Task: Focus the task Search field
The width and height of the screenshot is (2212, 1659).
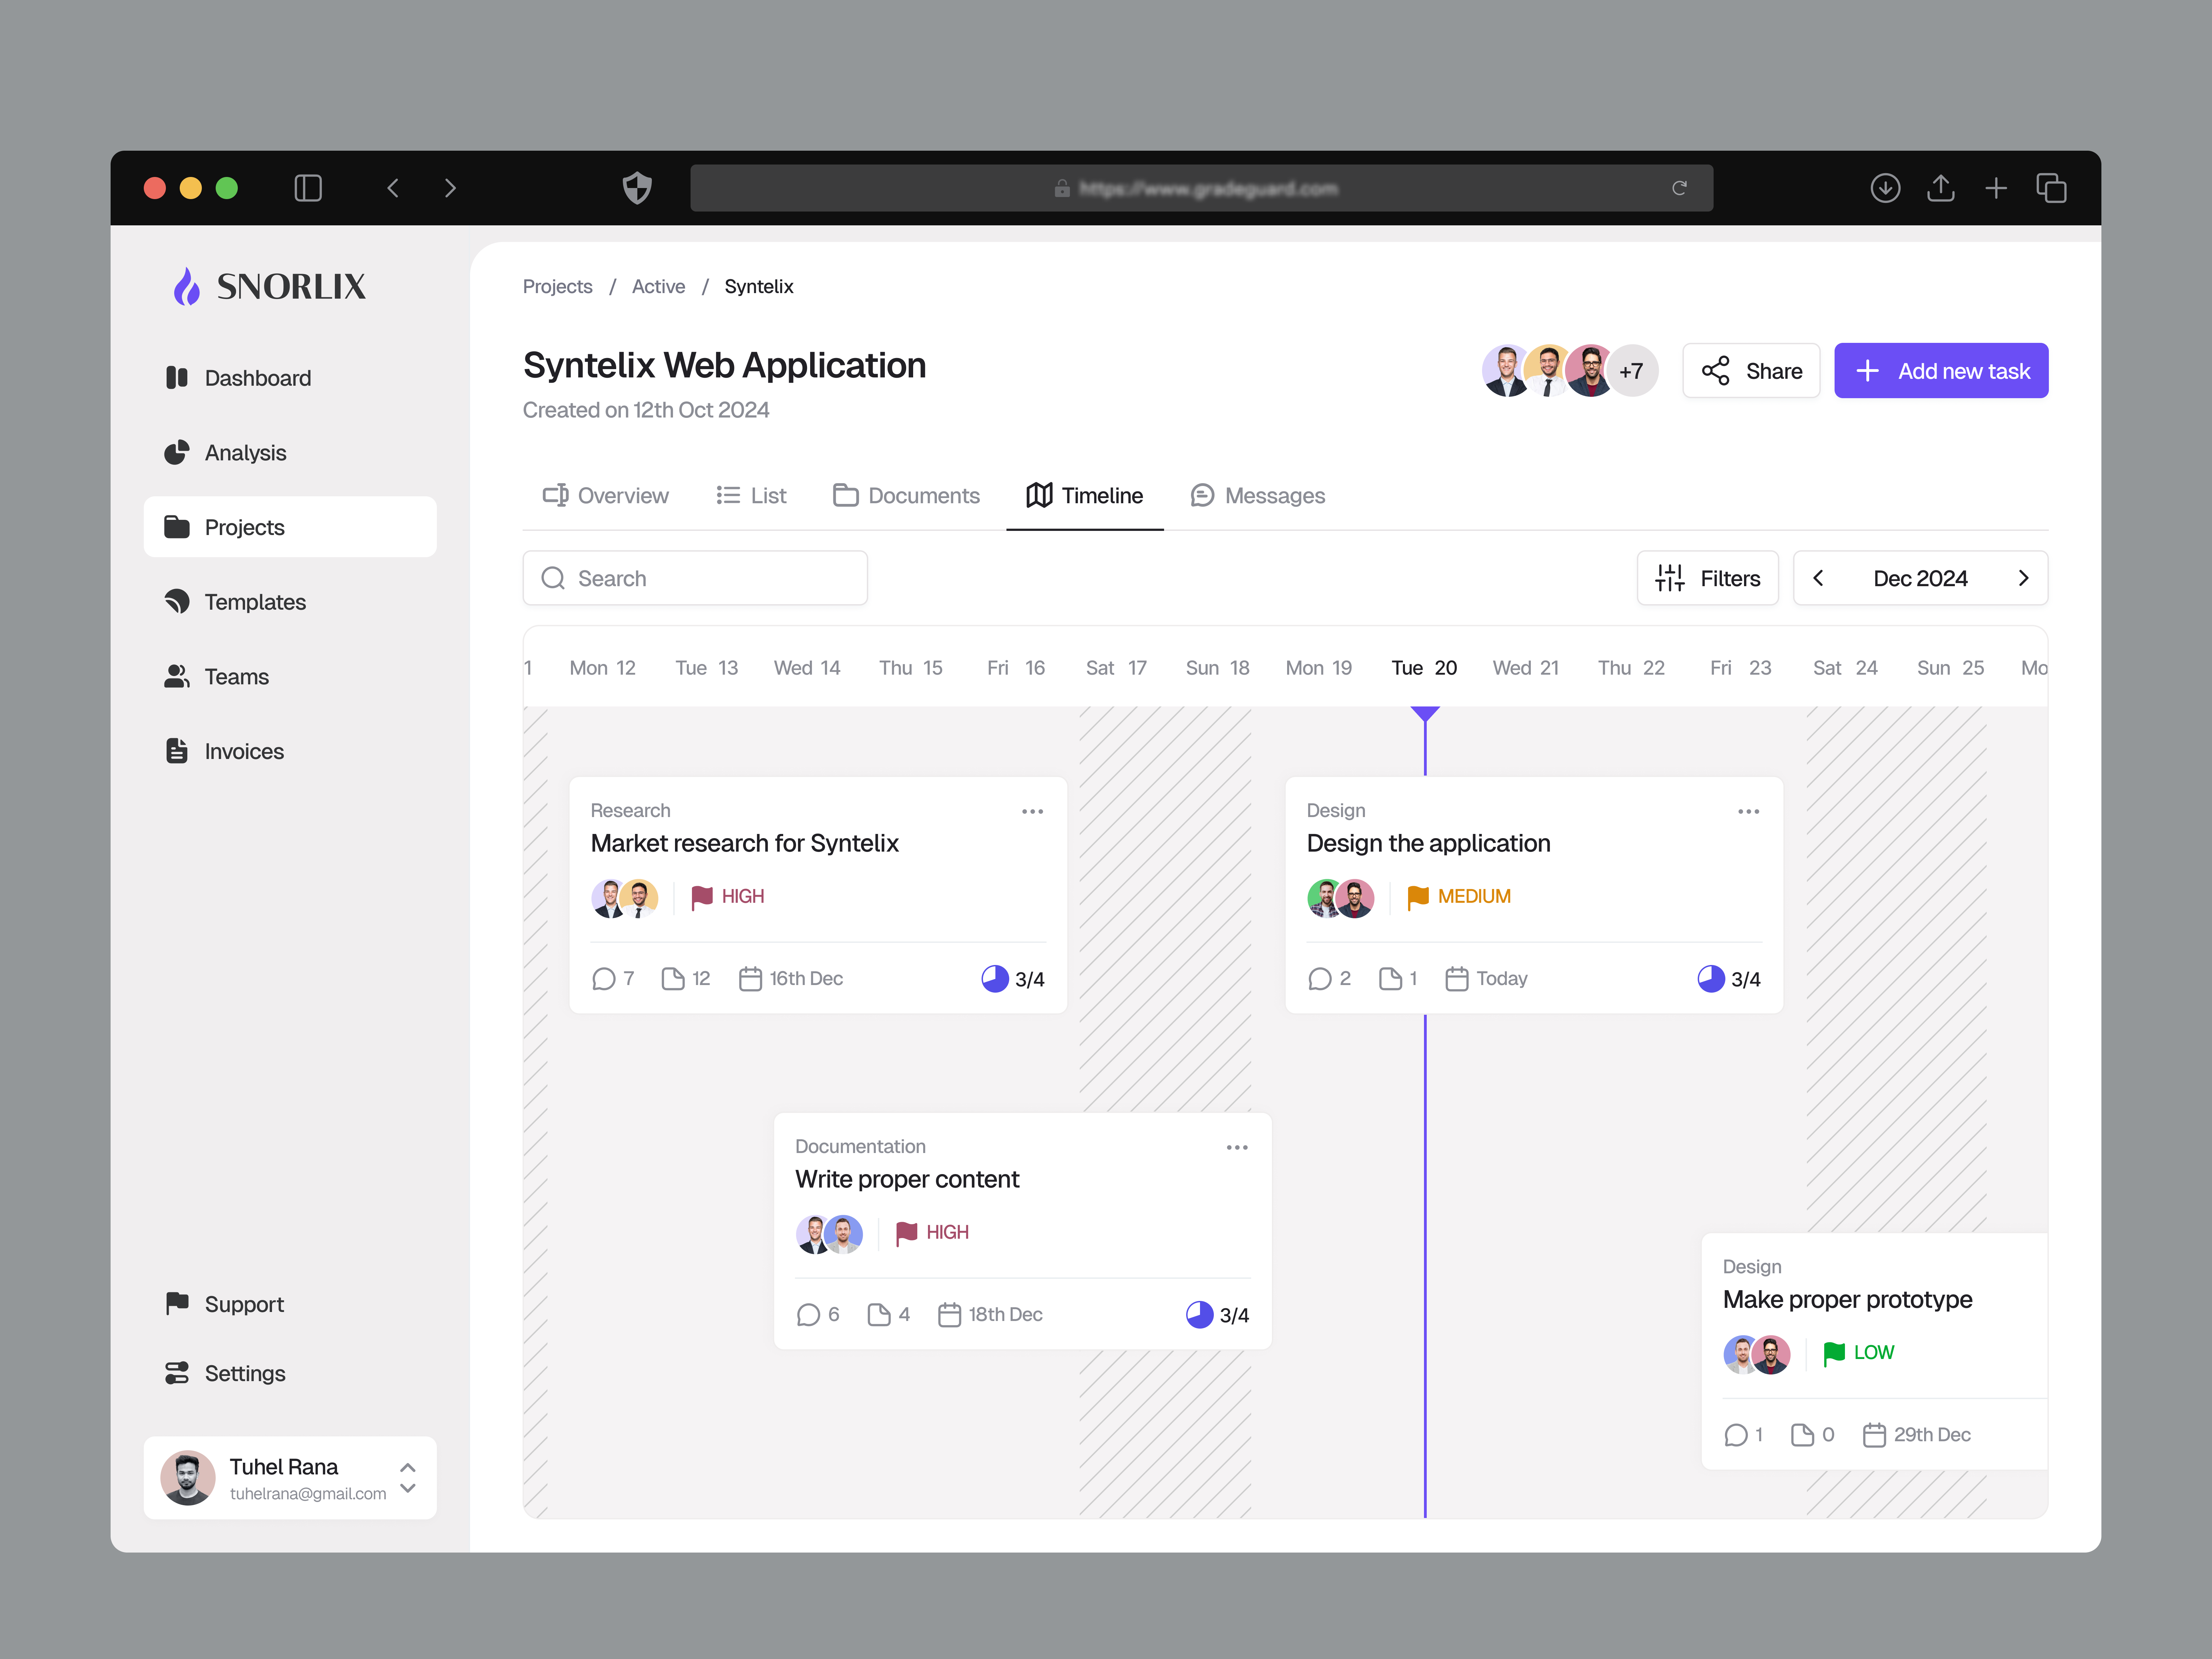Action: 695,578
